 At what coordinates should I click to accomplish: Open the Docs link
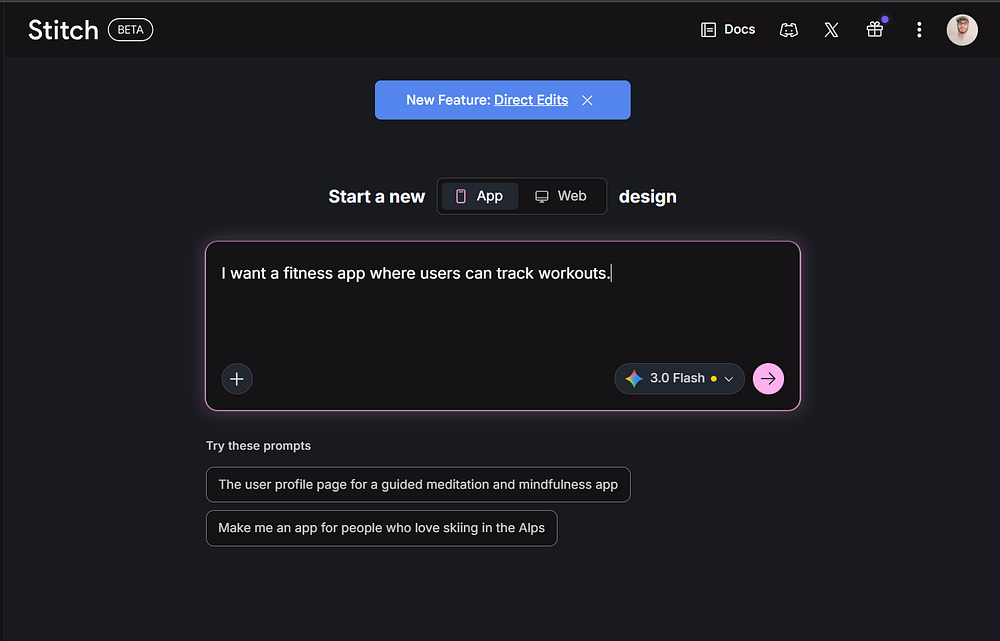click(728, 29)
